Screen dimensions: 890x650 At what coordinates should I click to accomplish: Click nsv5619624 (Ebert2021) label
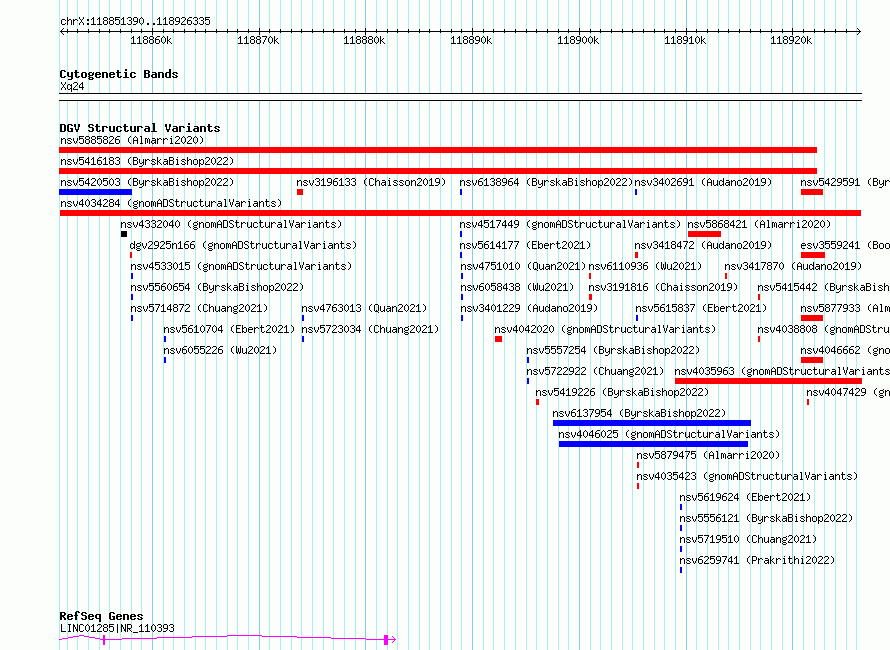click(745, 497)
